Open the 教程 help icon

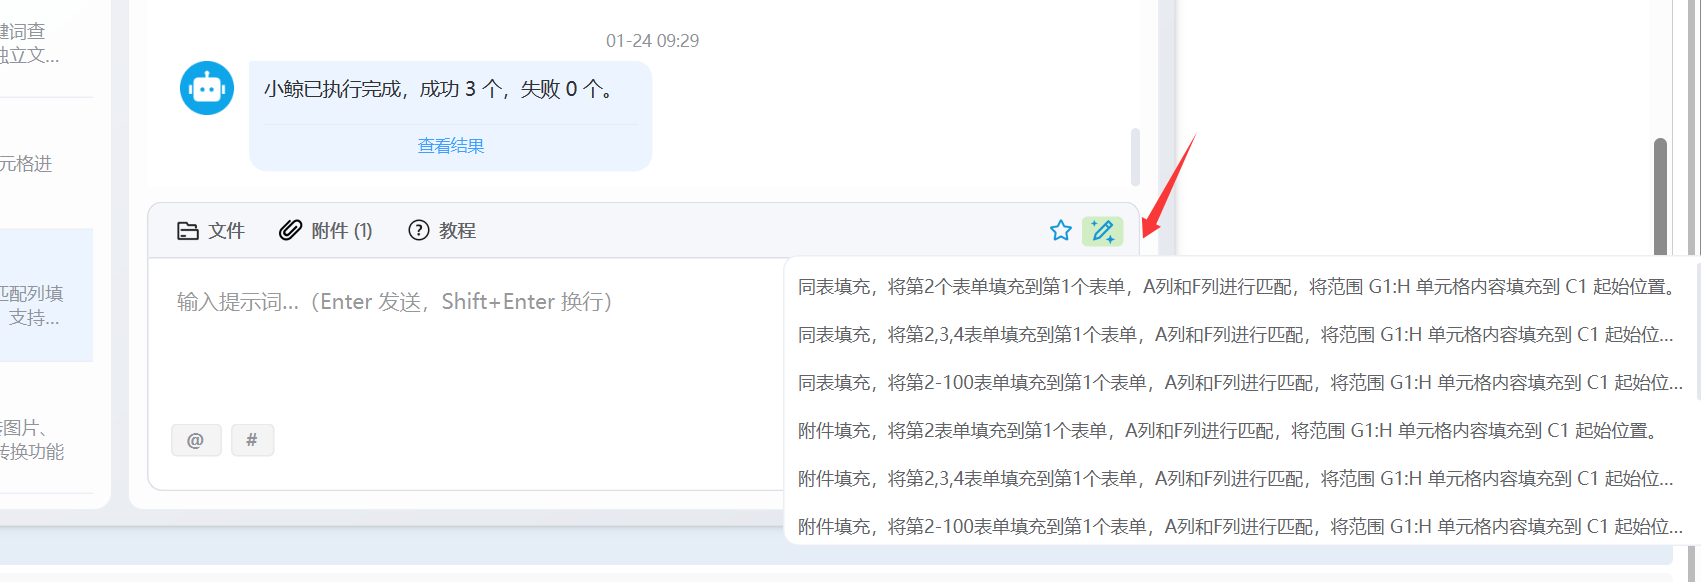point(419,230)
